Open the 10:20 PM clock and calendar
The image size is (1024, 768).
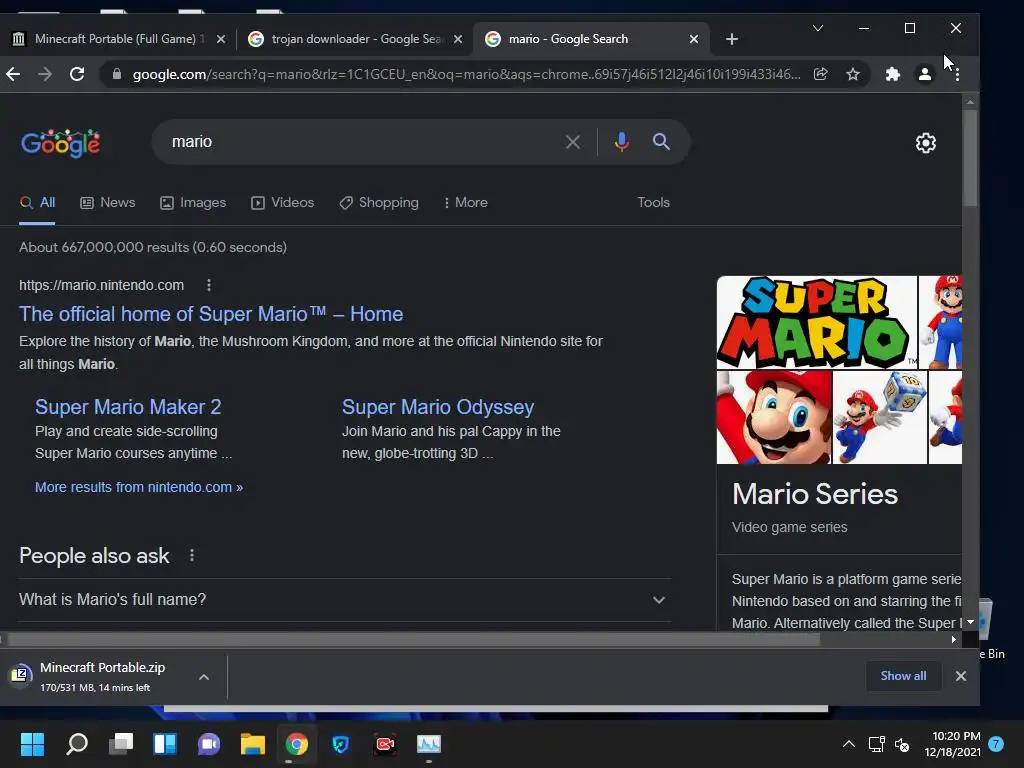coord(952,744)
